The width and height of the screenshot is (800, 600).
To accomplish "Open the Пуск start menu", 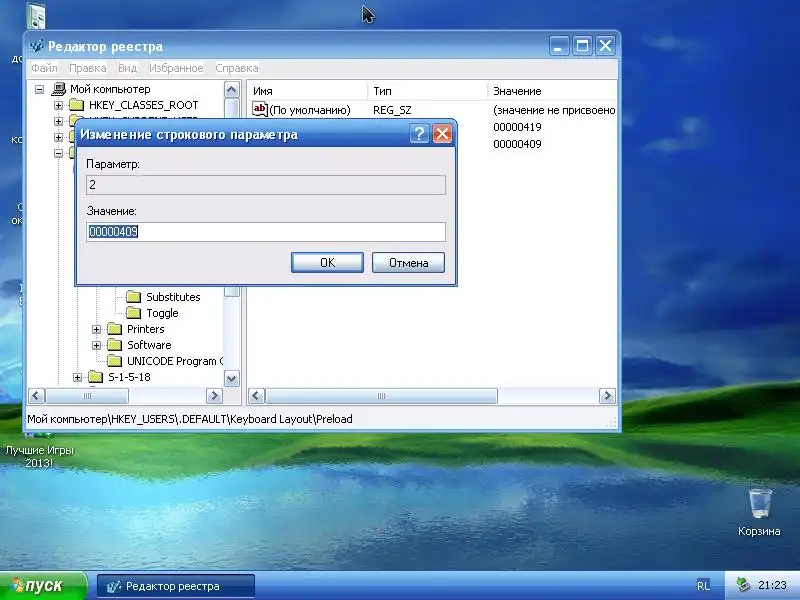I will [43, 586].
